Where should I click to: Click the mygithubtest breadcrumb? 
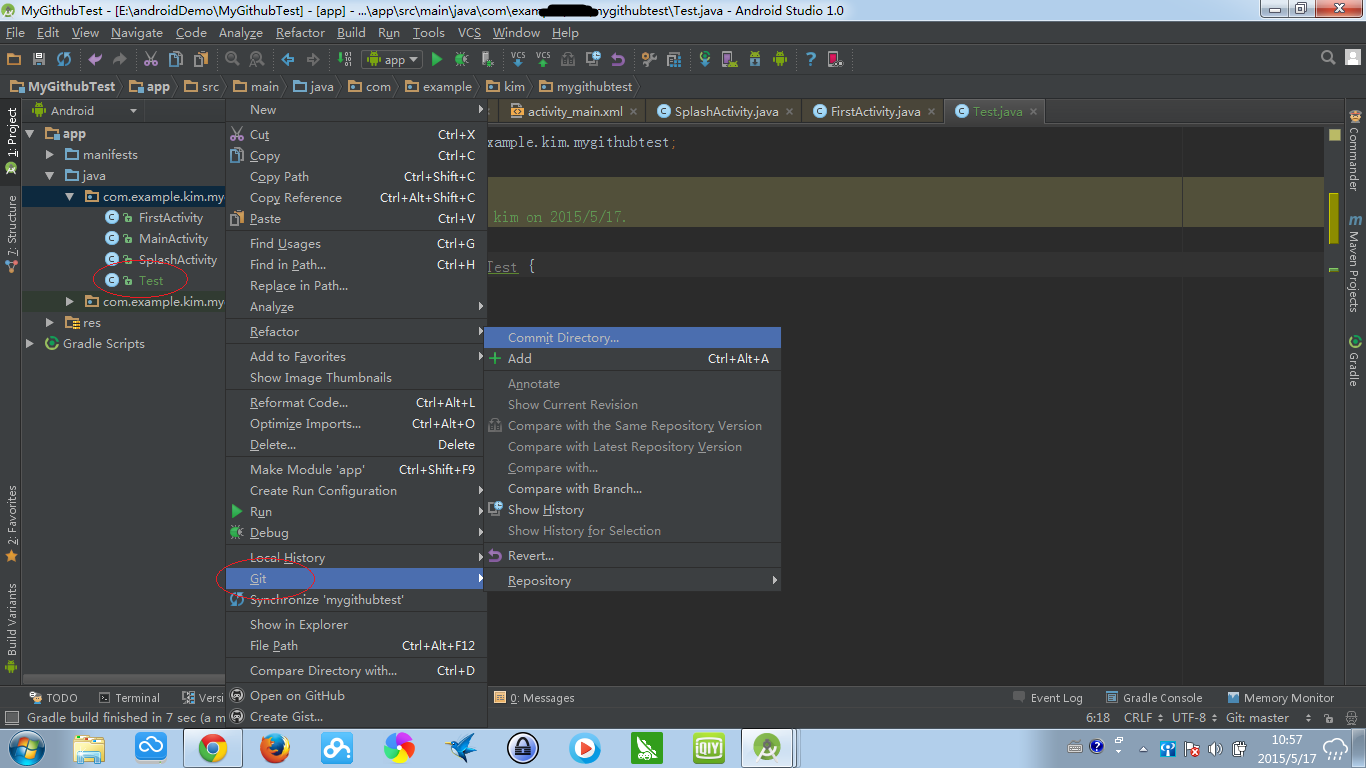(585, 87)
